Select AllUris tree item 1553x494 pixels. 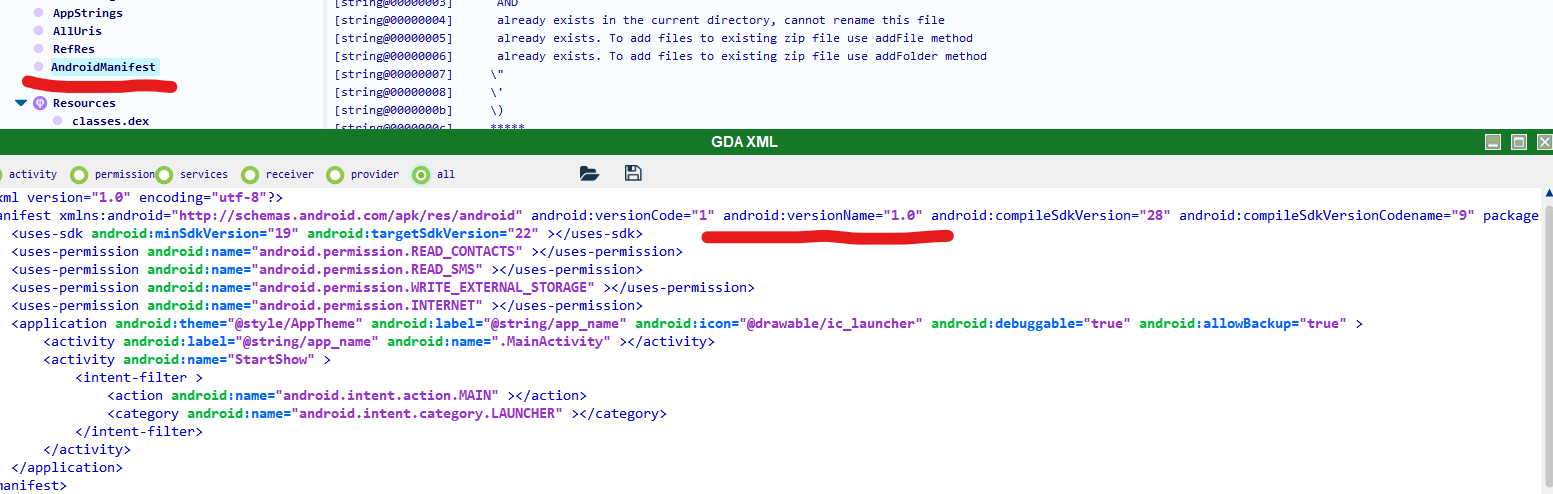point(77,31)
